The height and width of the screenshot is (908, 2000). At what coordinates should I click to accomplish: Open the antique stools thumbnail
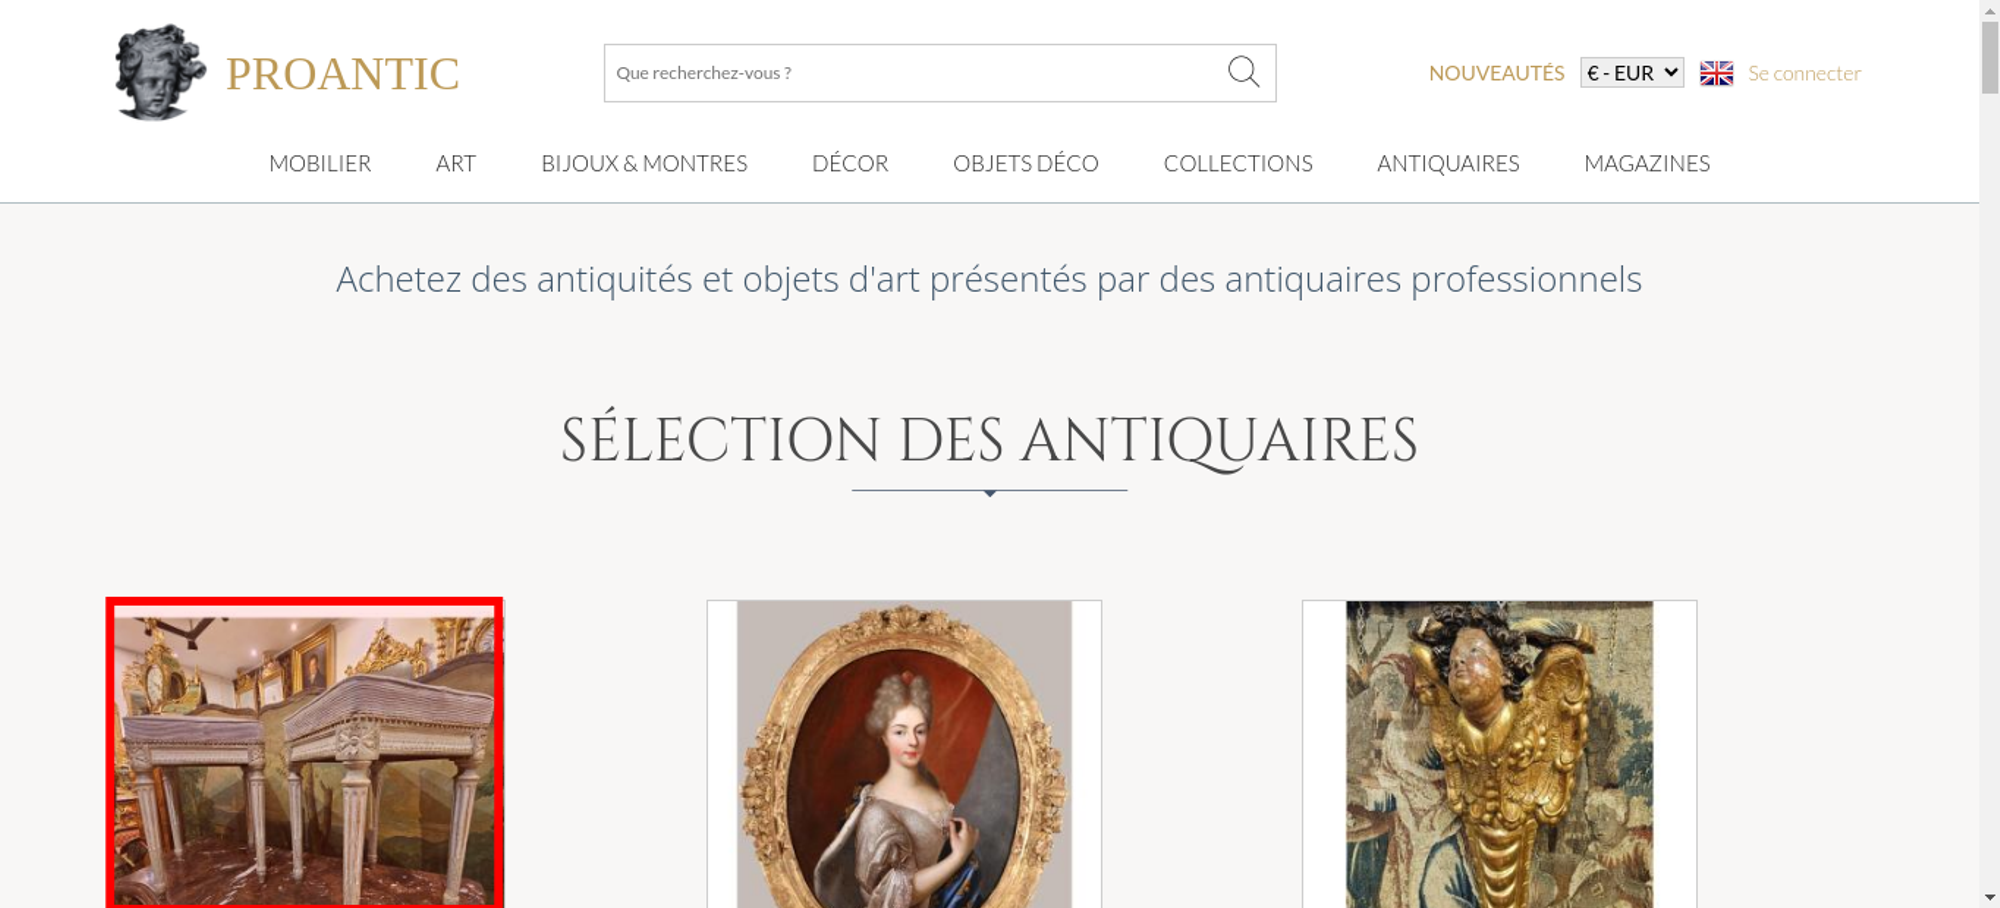point(305,754)
